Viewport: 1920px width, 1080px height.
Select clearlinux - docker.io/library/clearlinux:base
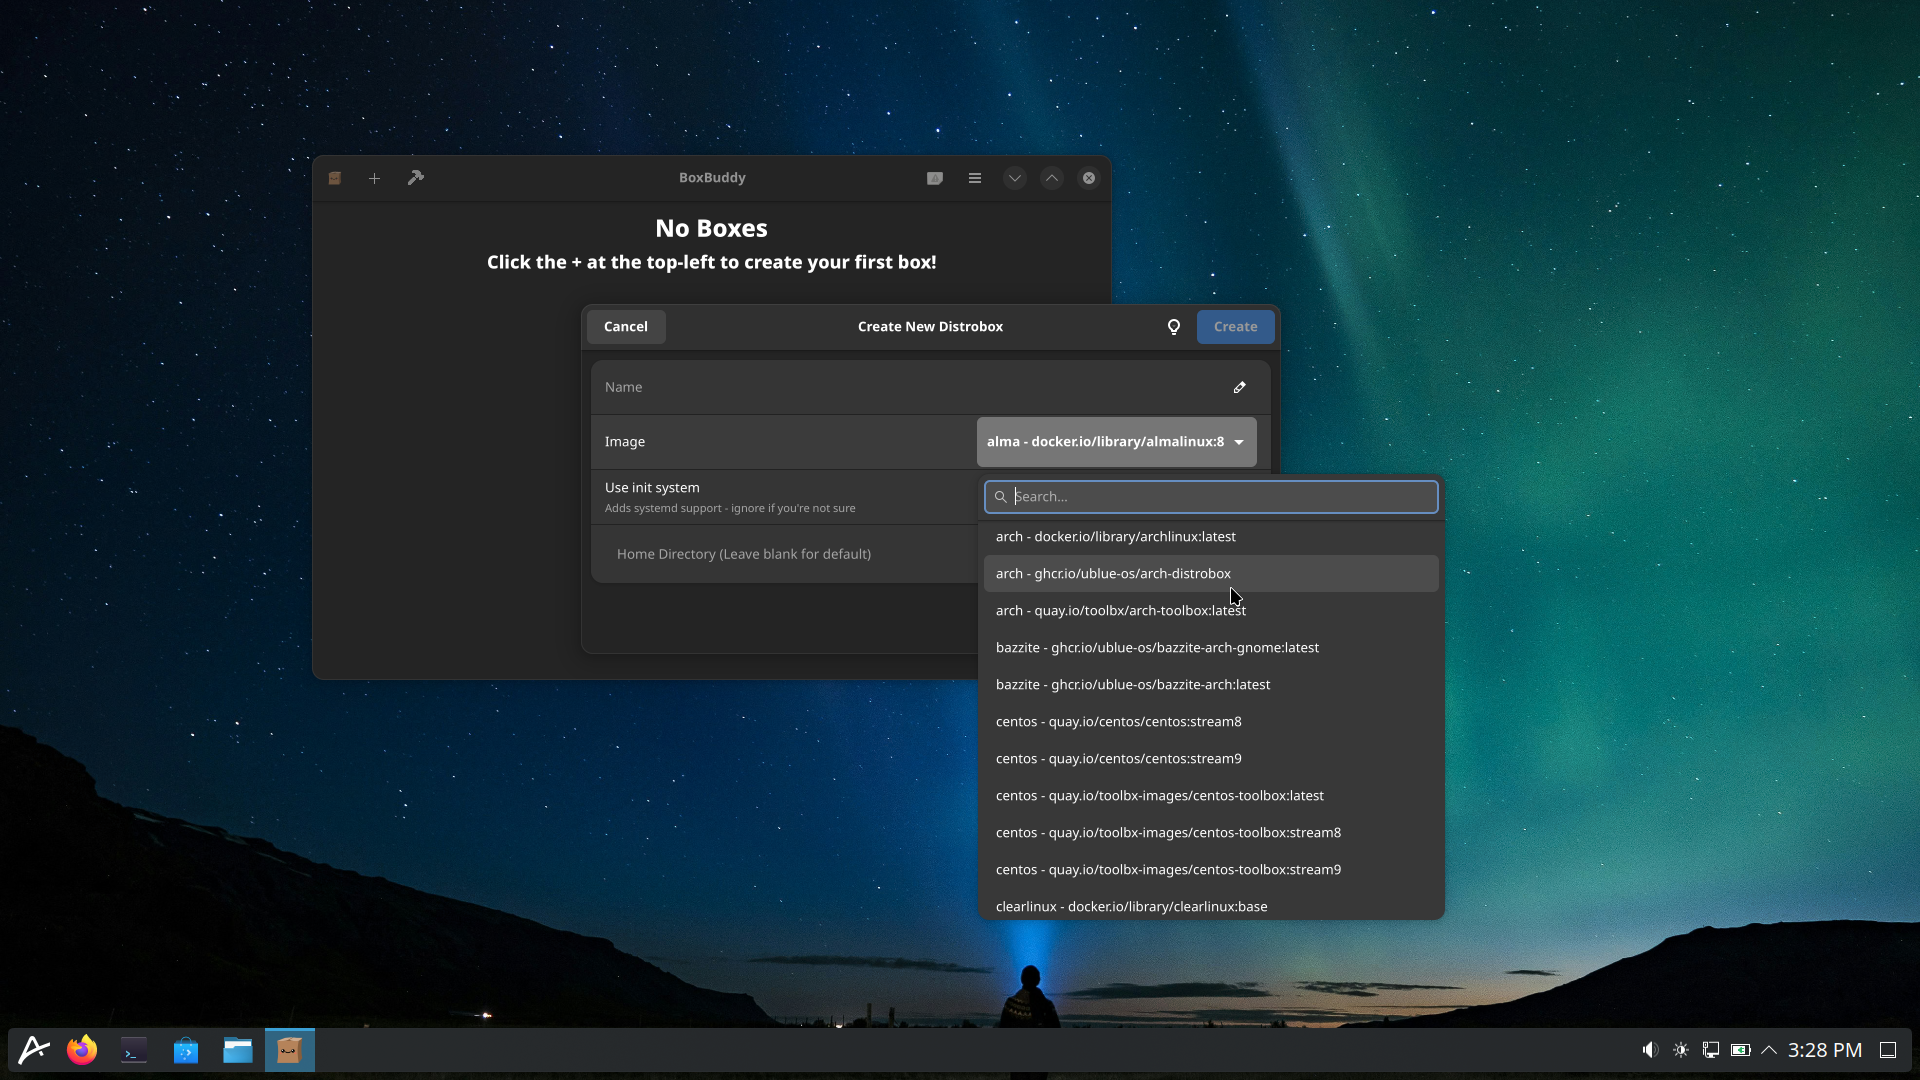(1211, 906)
